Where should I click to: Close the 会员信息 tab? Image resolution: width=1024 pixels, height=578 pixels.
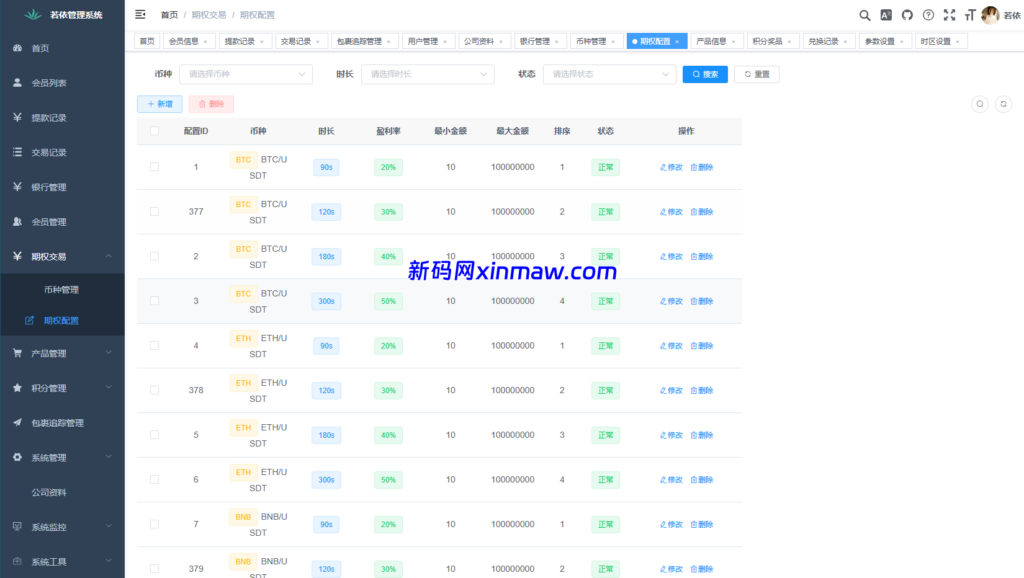pos(206,42)
